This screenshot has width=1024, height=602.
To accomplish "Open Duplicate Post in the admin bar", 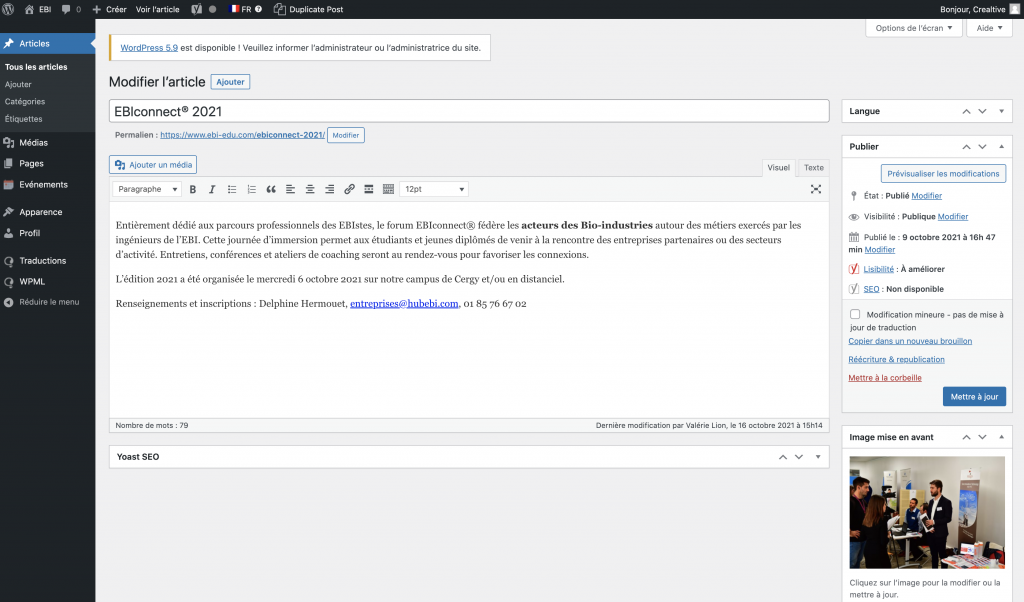I will [x=308, y=9].
